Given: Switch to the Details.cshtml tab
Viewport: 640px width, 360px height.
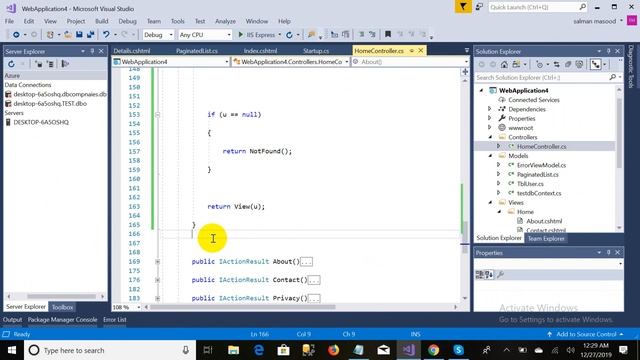Looking at the screenshot, I should click(131, 51).
